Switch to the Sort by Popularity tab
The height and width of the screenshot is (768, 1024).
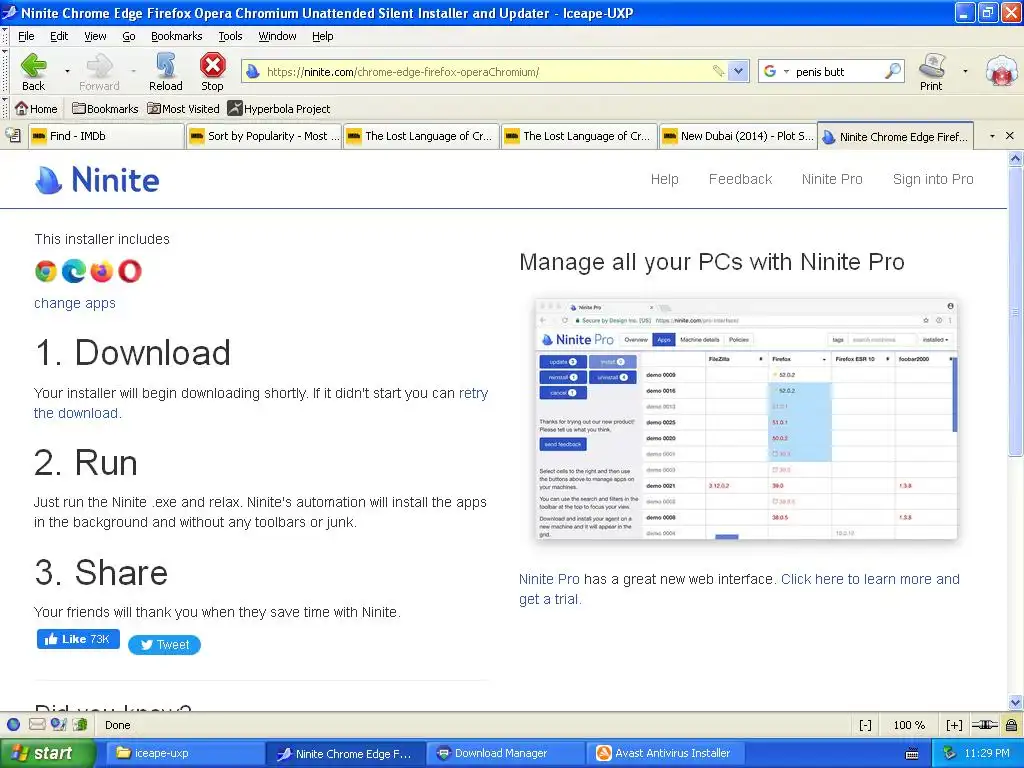pyautogui.click(x=264, y=136)
